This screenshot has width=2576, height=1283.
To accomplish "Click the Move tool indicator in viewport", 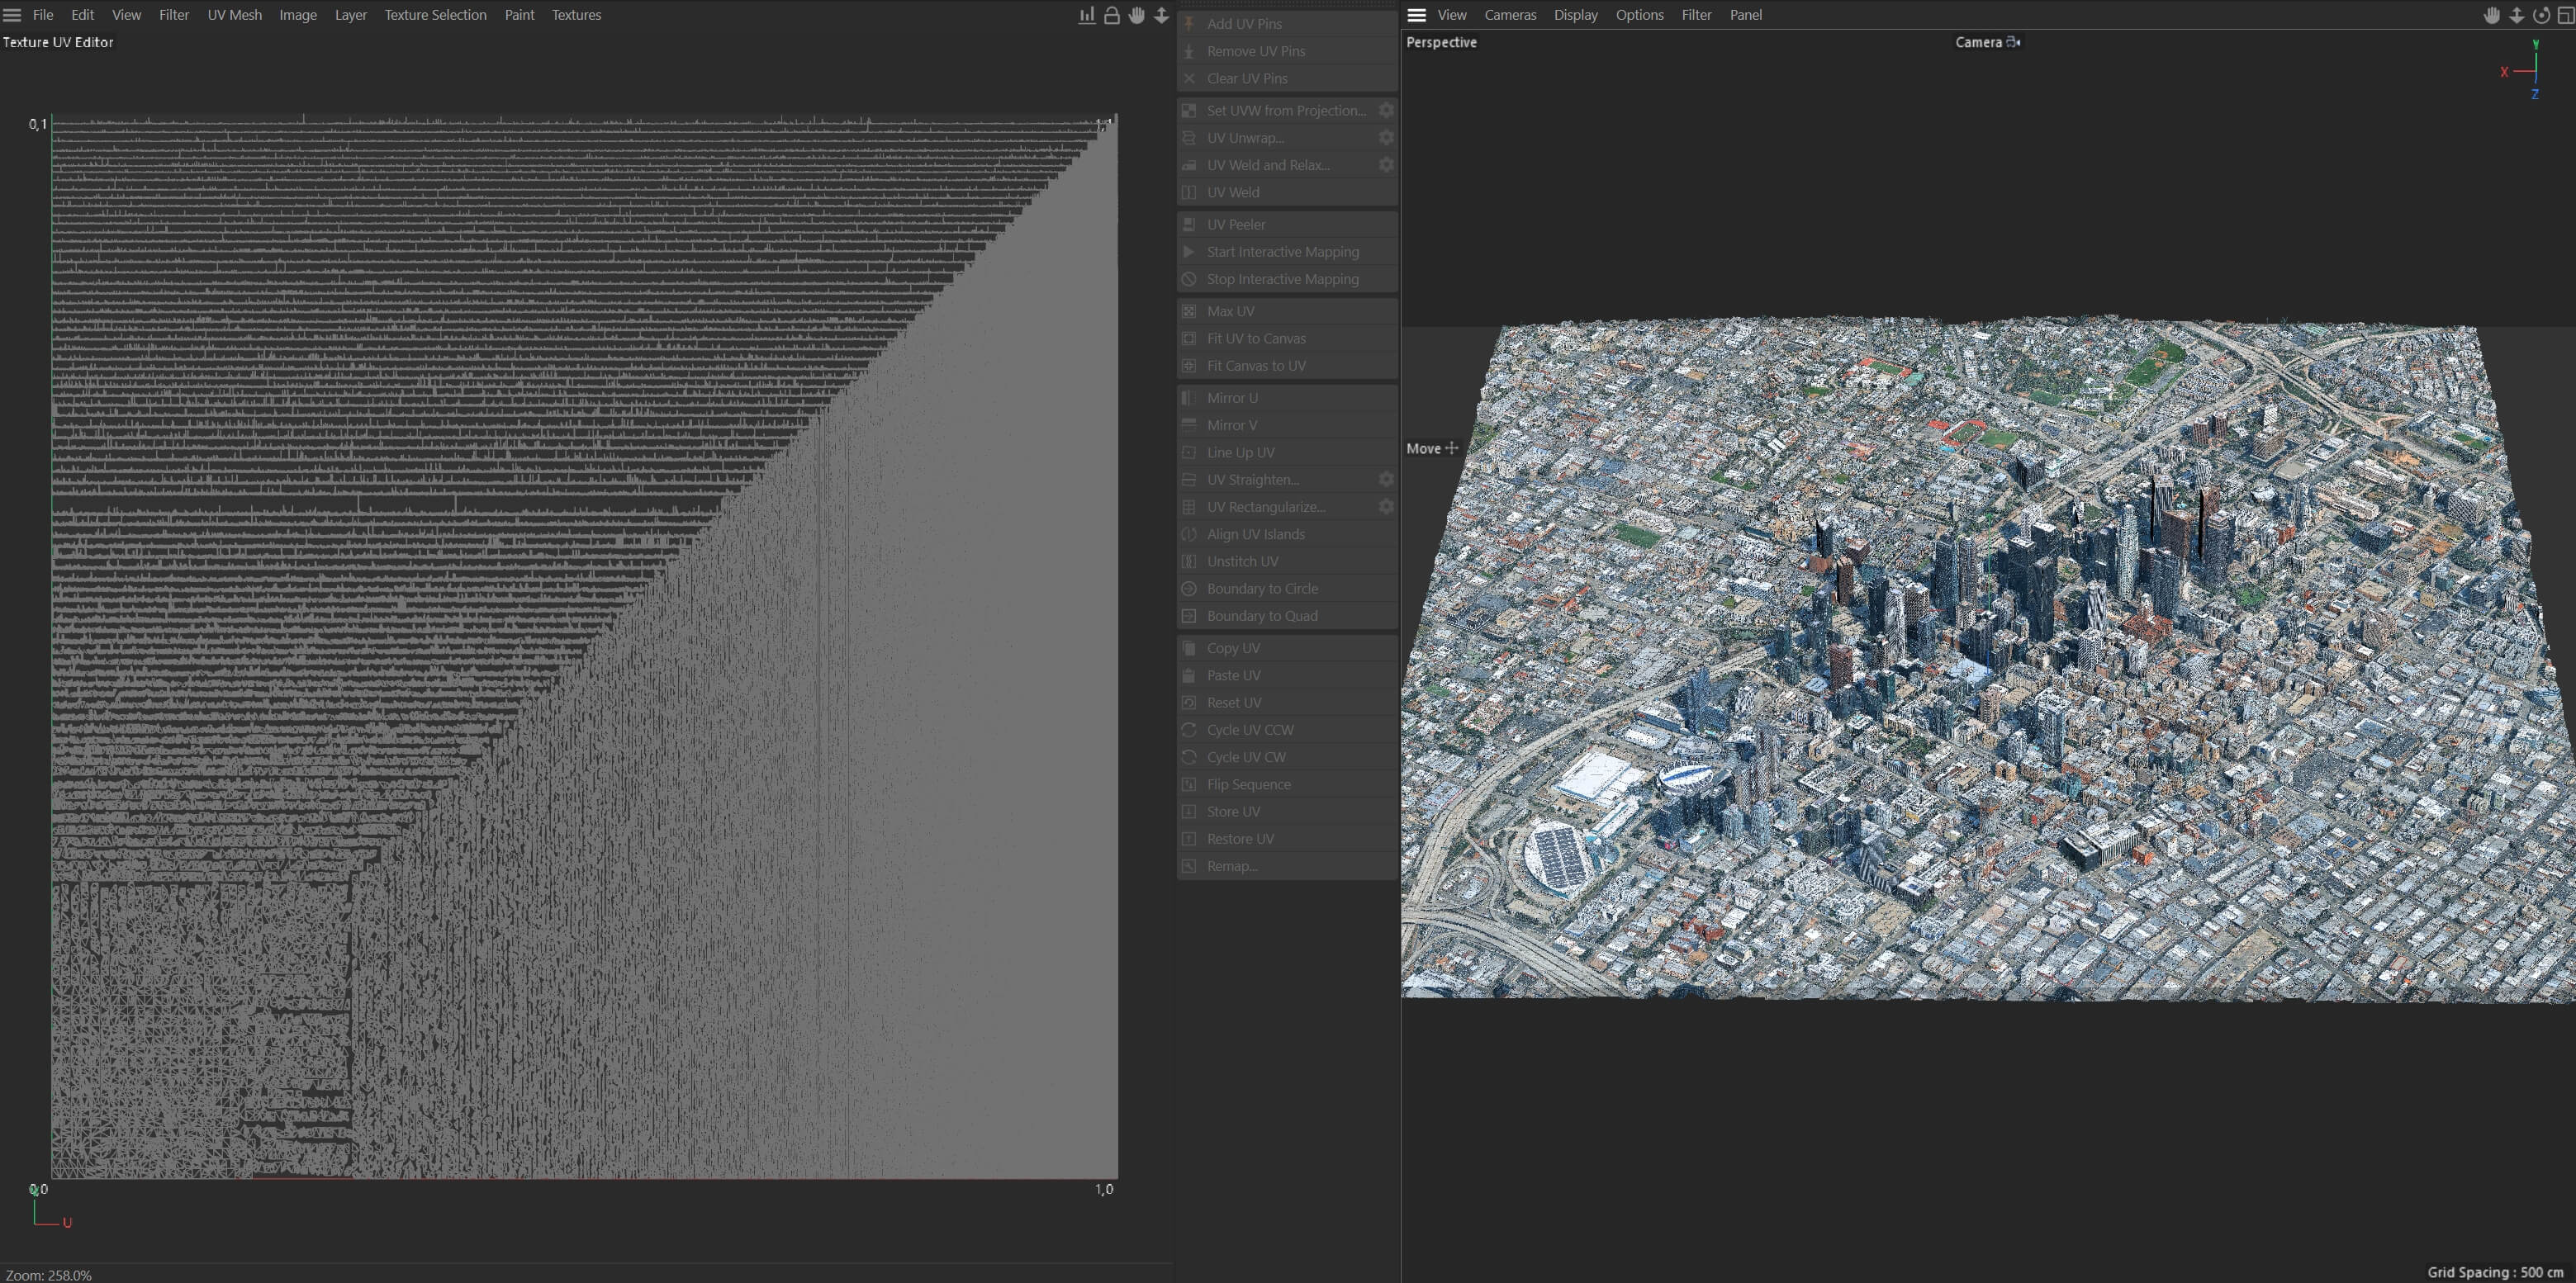I will point(1432,449).
